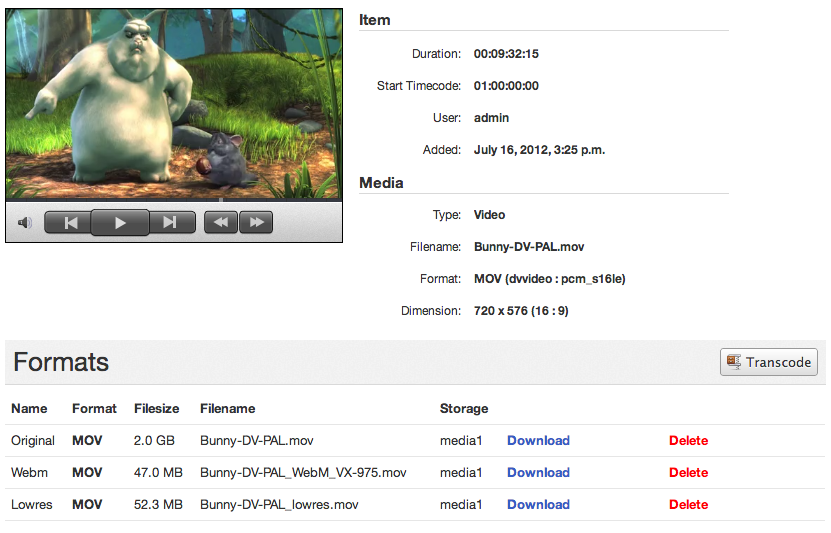
Task: Click the Lowres row name
Action: 32,505
